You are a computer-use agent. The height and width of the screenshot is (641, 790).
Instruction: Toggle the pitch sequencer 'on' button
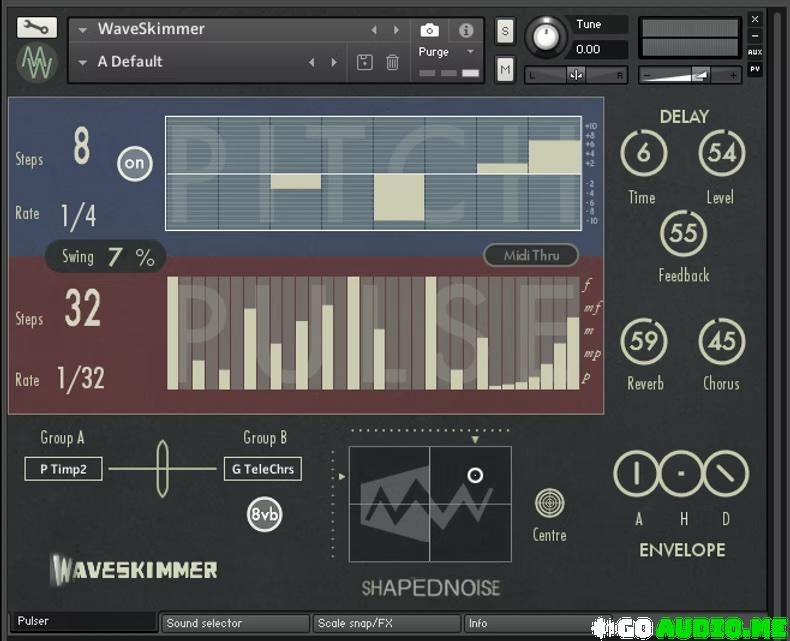(x=135, y=163)
